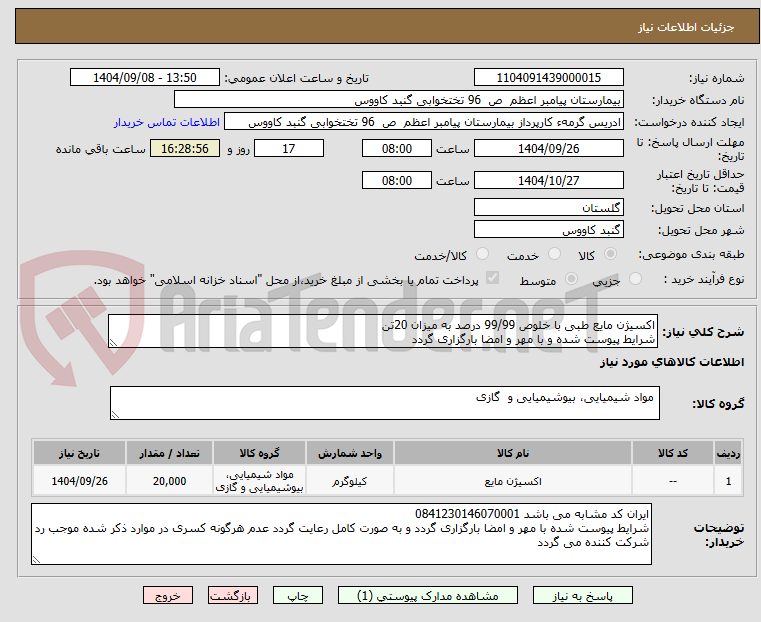Screen dimensions: 761x622
Task: Open اطلاعات تماس خریدار link
Action: 166,122
